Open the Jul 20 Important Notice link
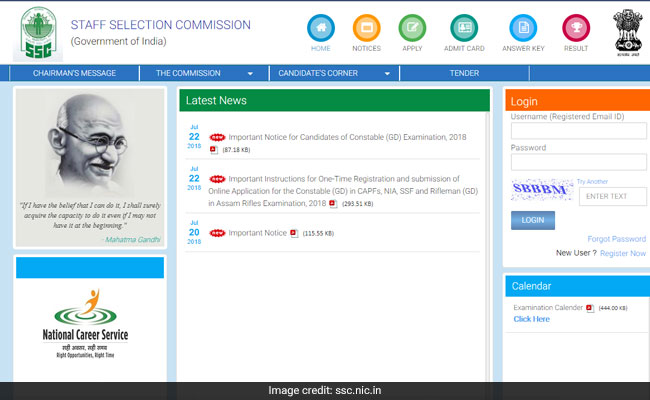 257,233
